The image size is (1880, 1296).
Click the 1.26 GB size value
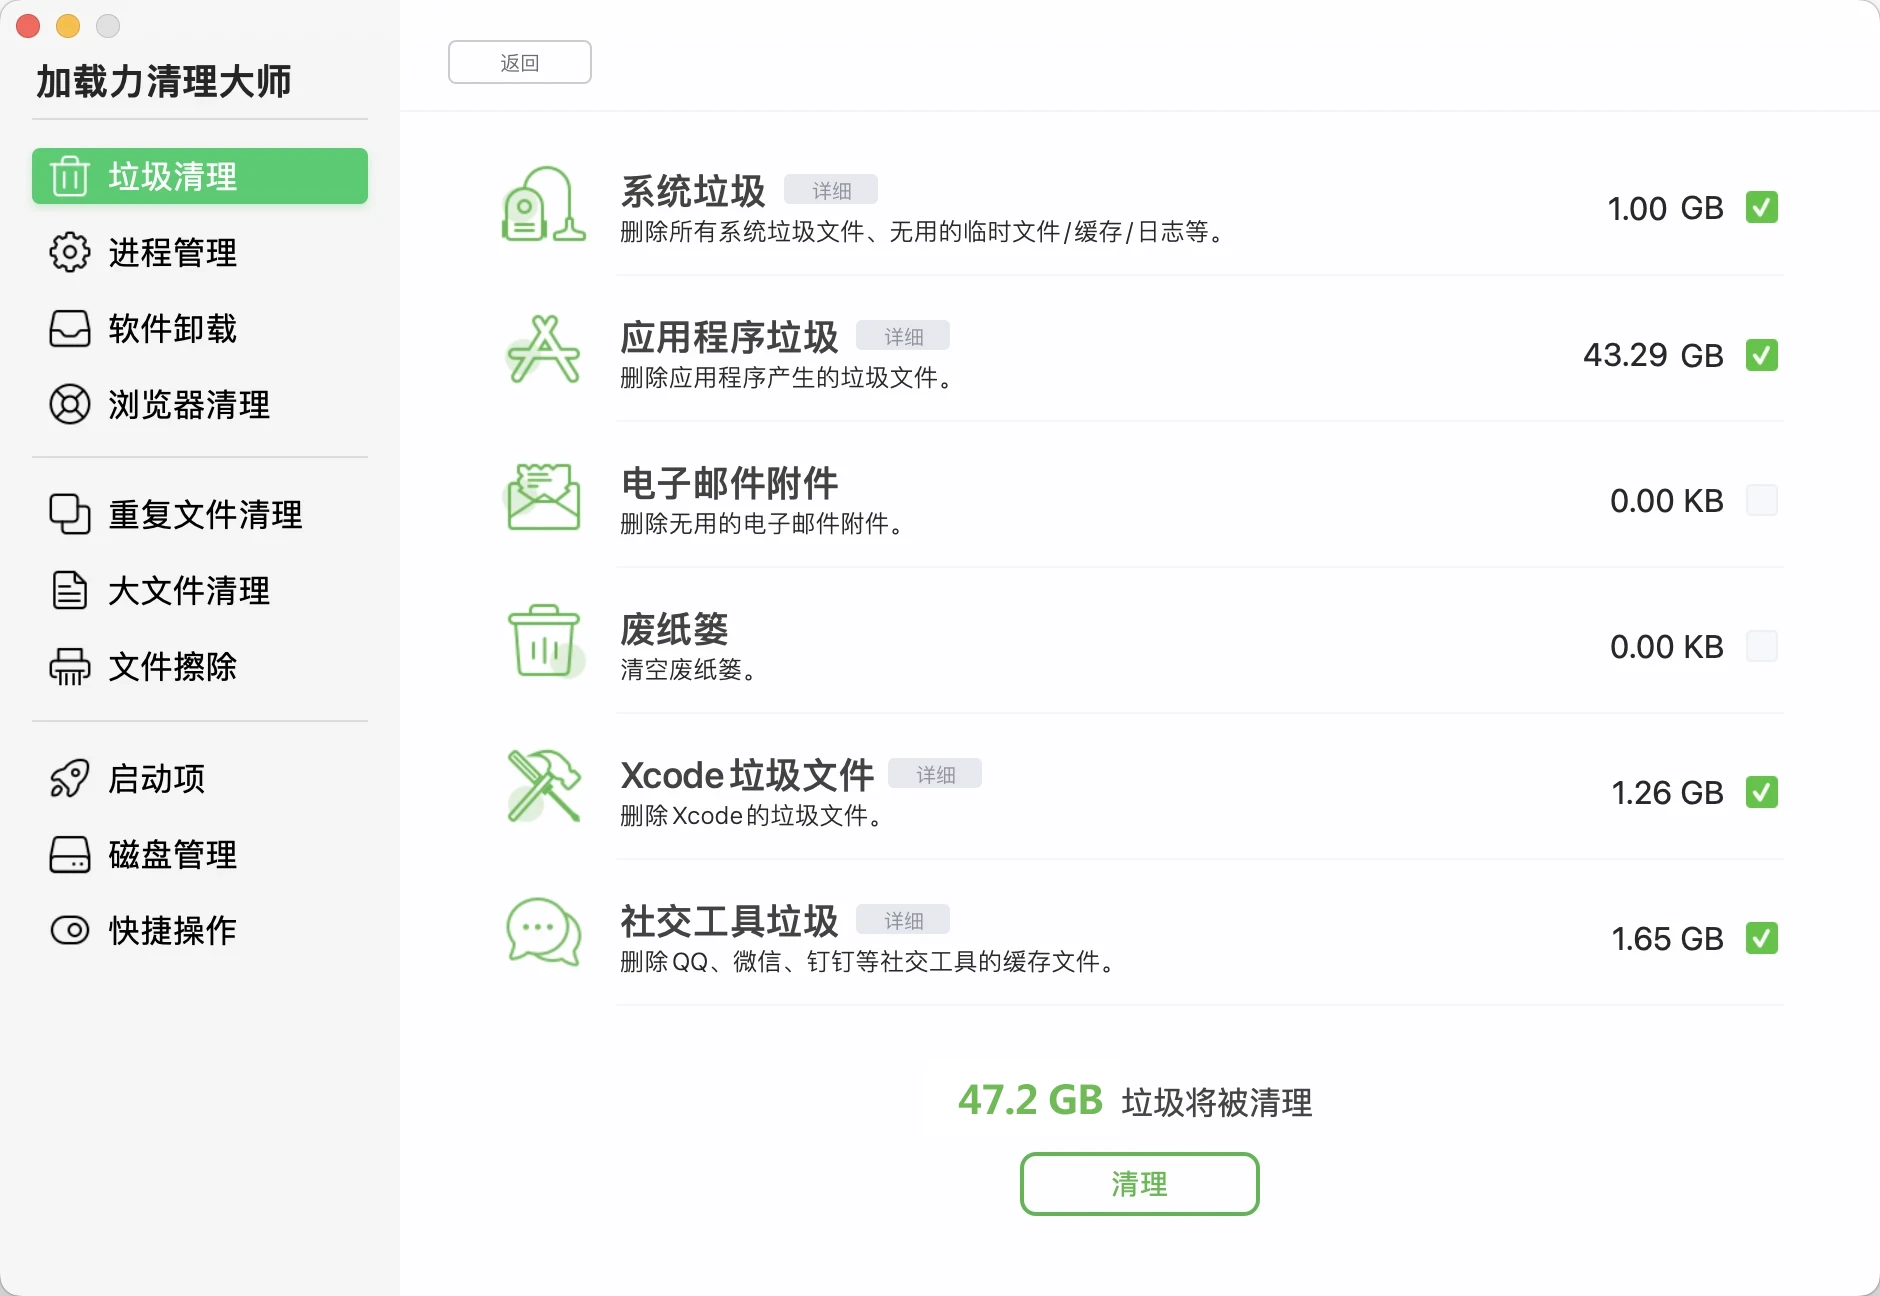click(1667, 792)
